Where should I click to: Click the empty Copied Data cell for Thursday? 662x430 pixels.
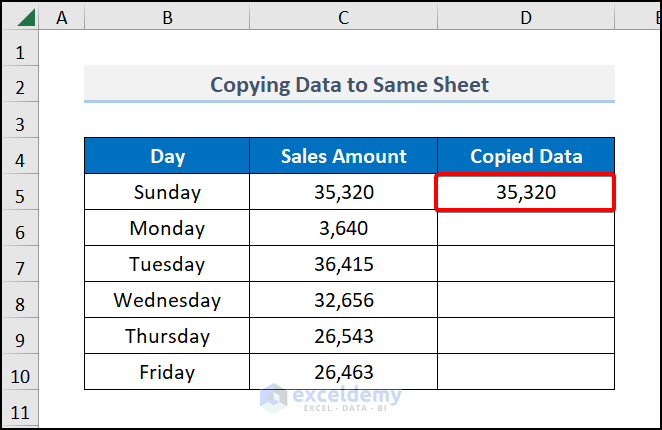point(526,336)
